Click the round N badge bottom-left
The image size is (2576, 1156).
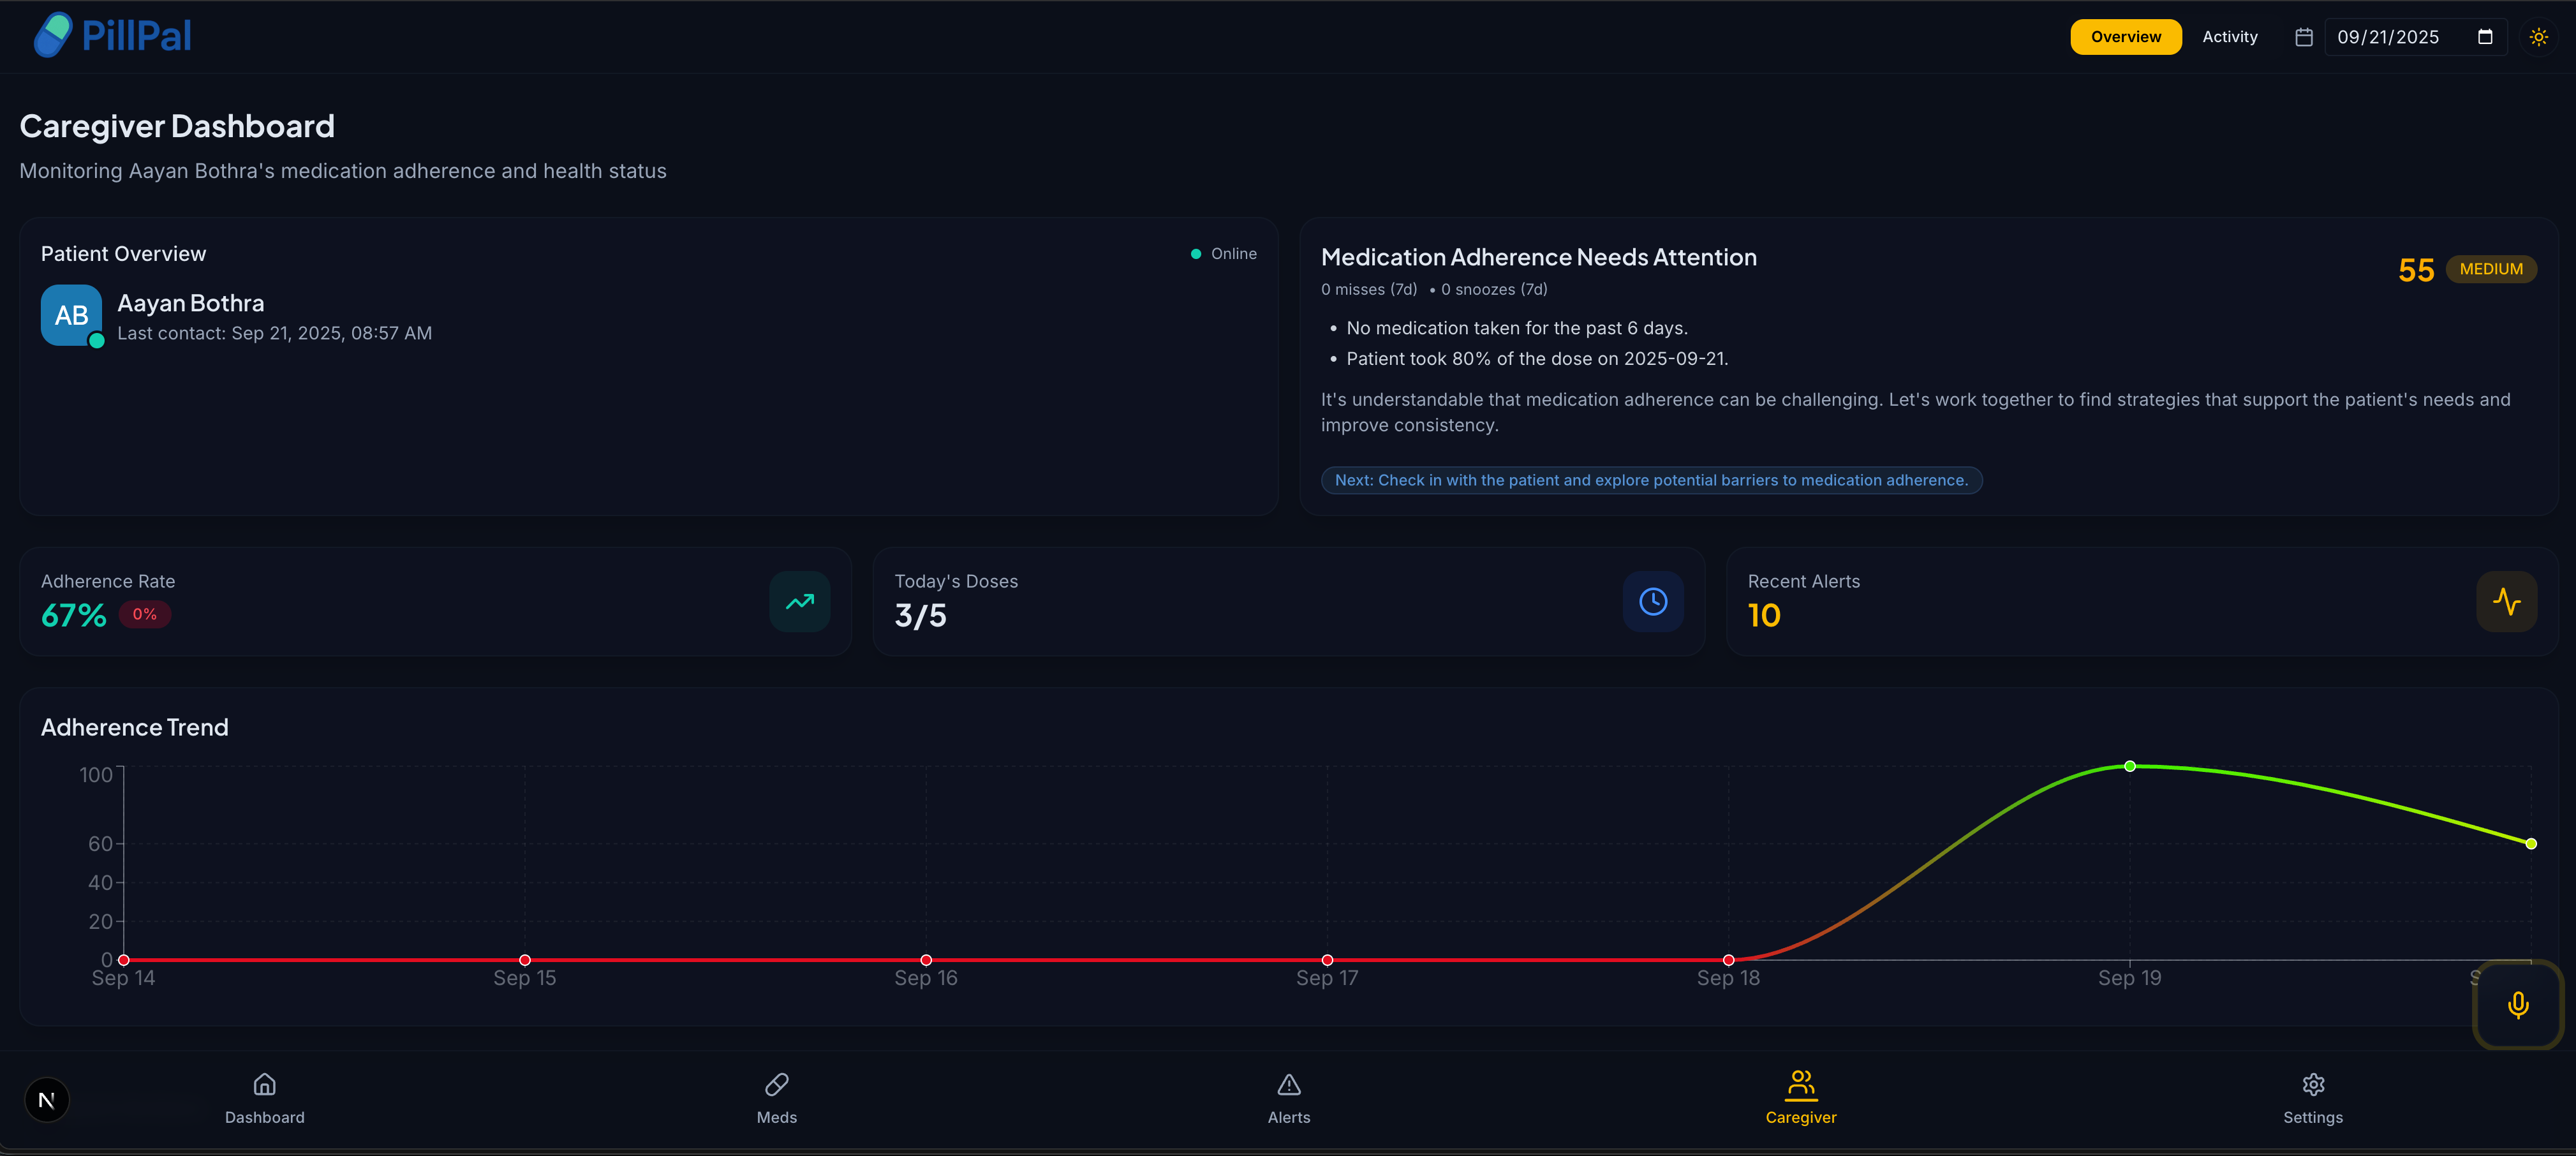click(x=46, y=1100)
